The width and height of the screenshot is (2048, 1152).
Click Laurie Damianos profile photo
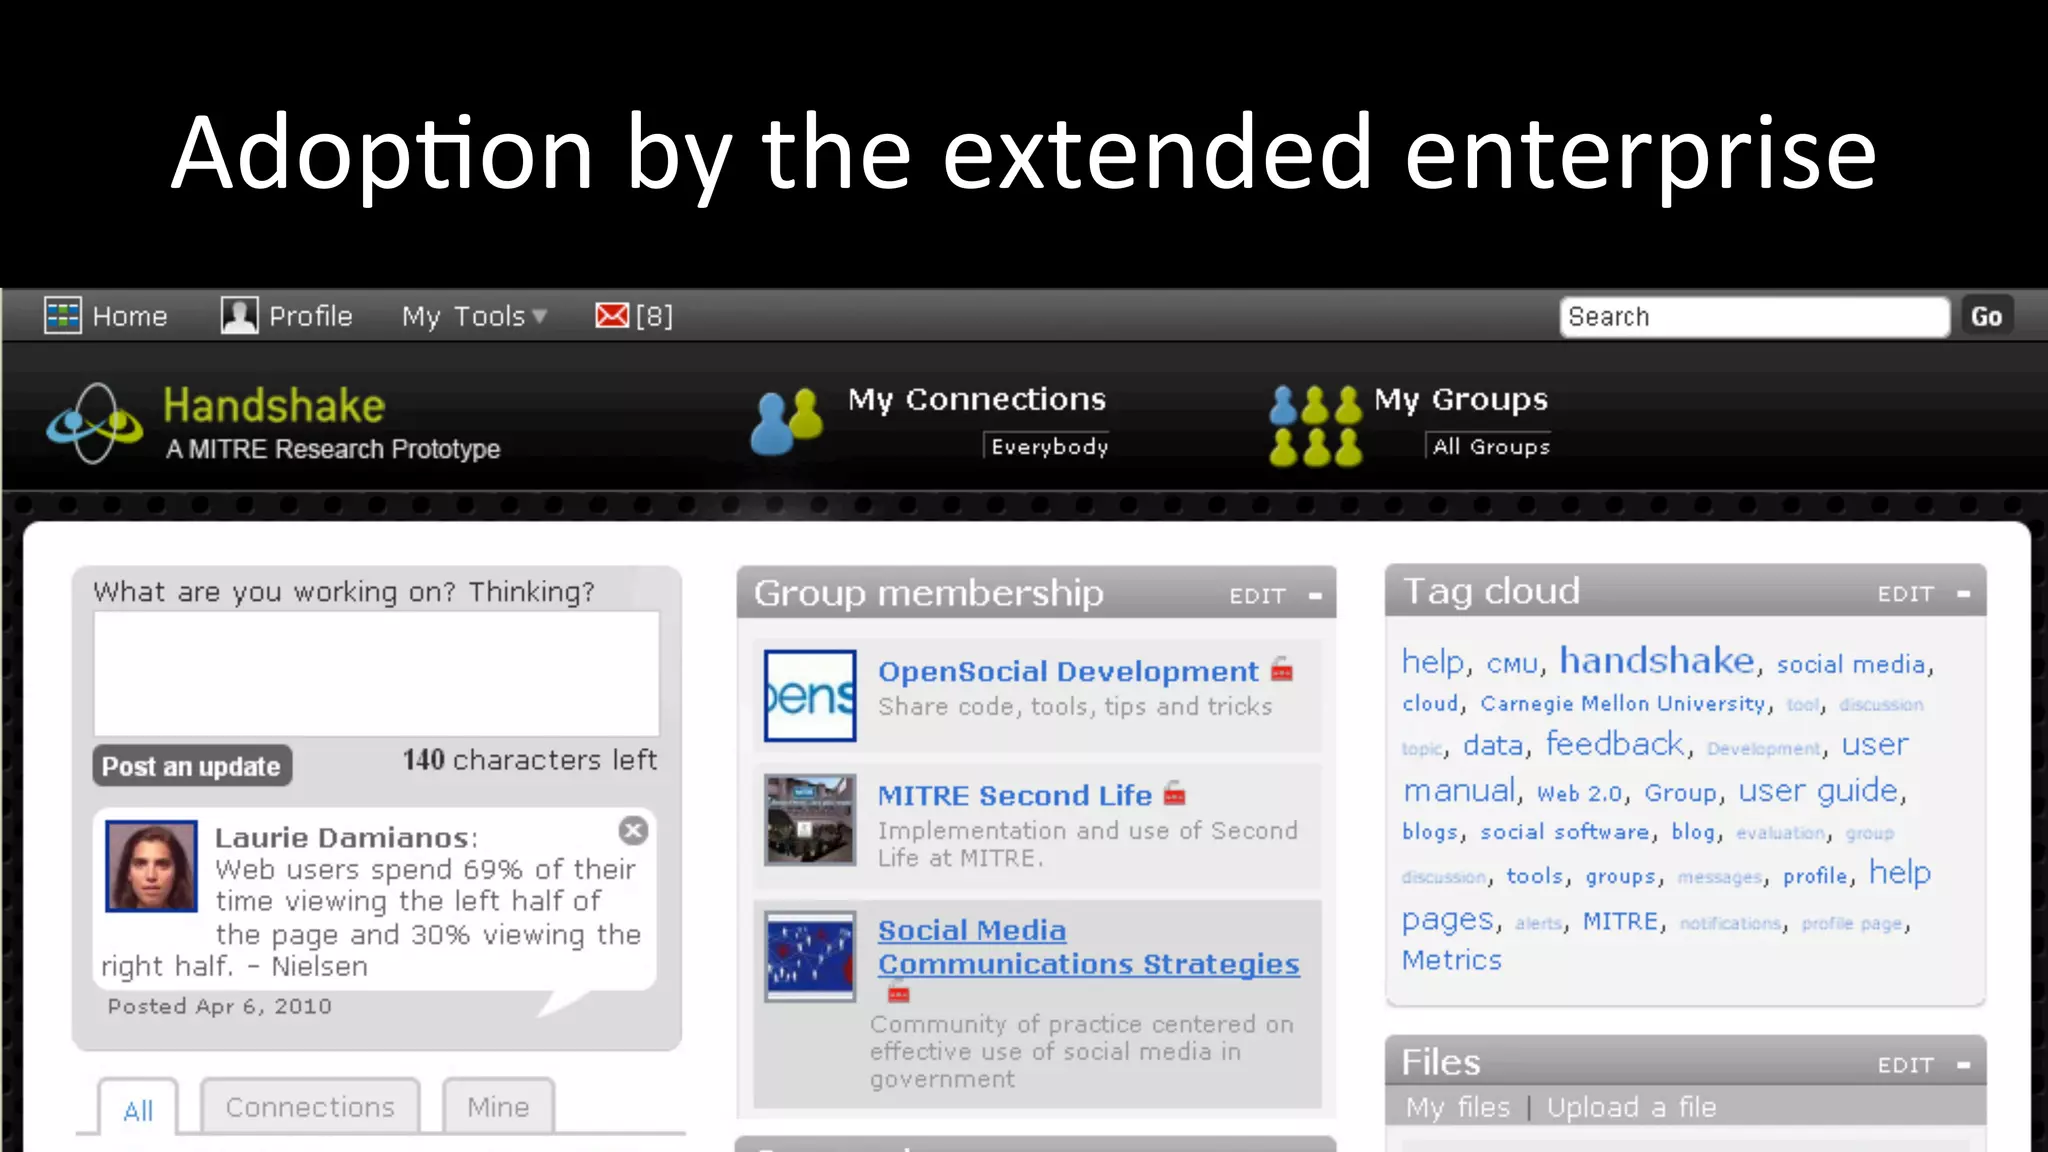pos(152,866)
